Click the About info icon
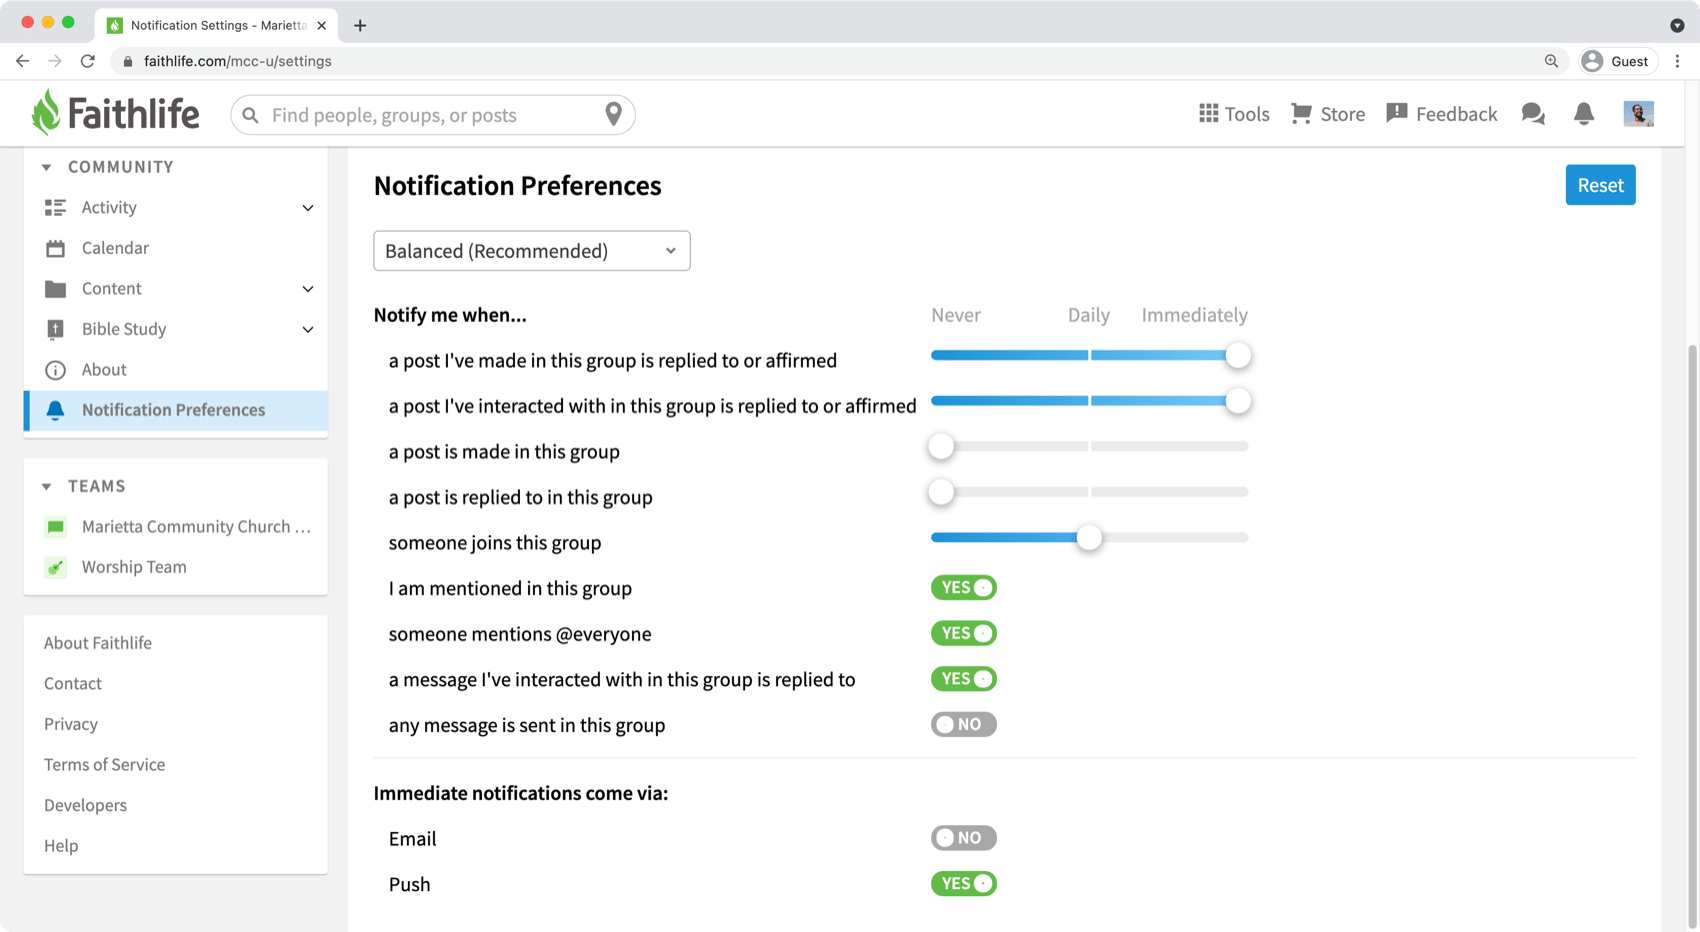The image size is (1700, 932). [x=55, y=370]
